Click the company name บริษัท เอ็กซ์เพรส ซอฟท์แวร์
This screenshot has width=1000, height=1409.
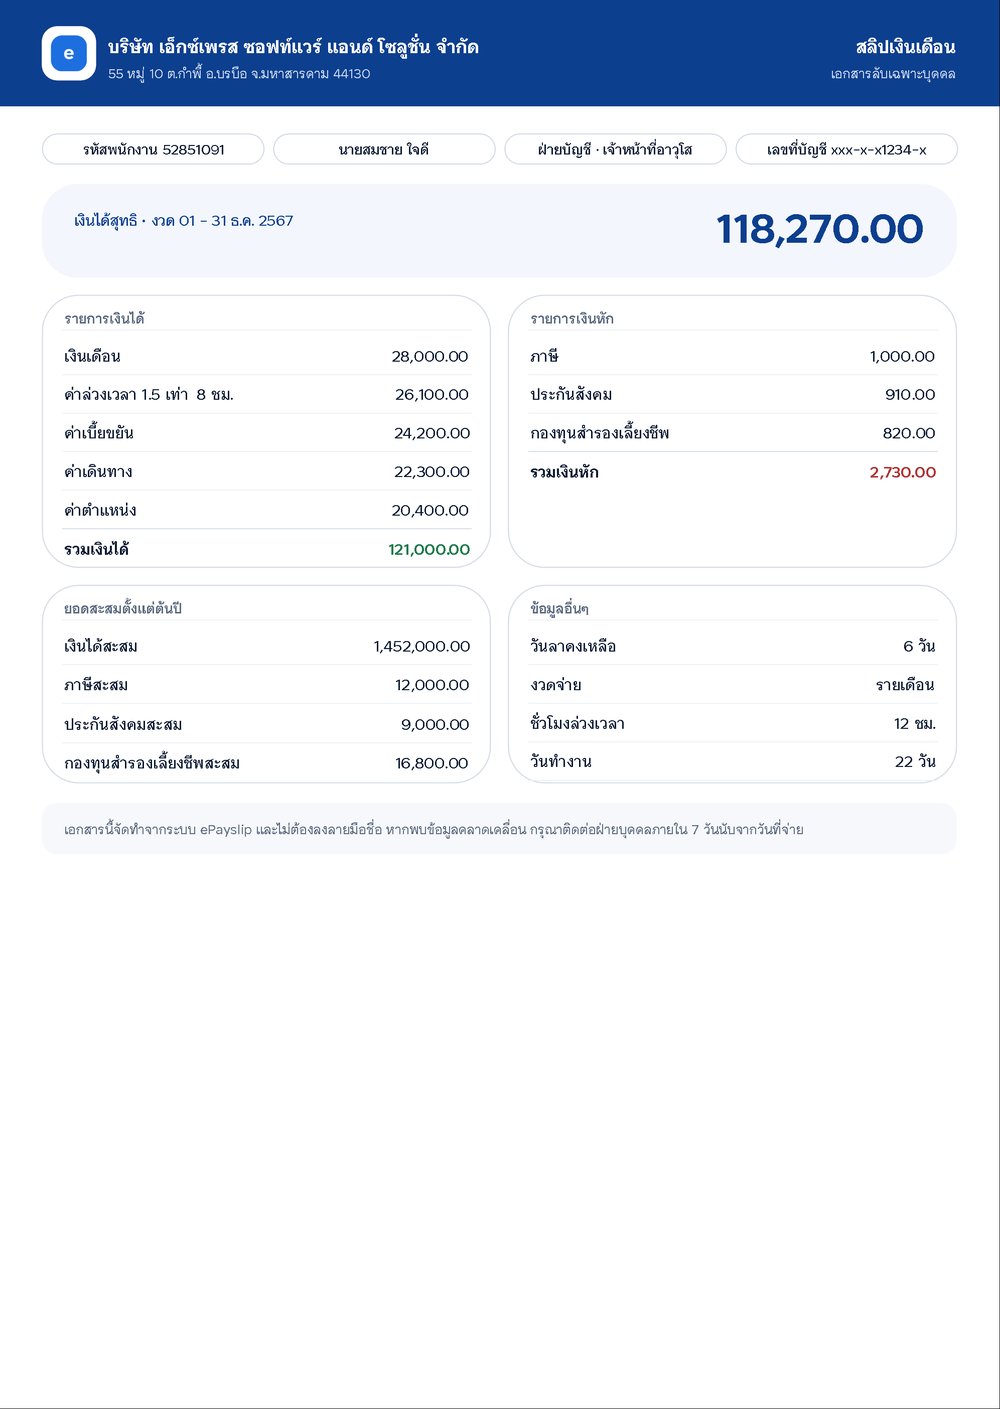point(293,47)
